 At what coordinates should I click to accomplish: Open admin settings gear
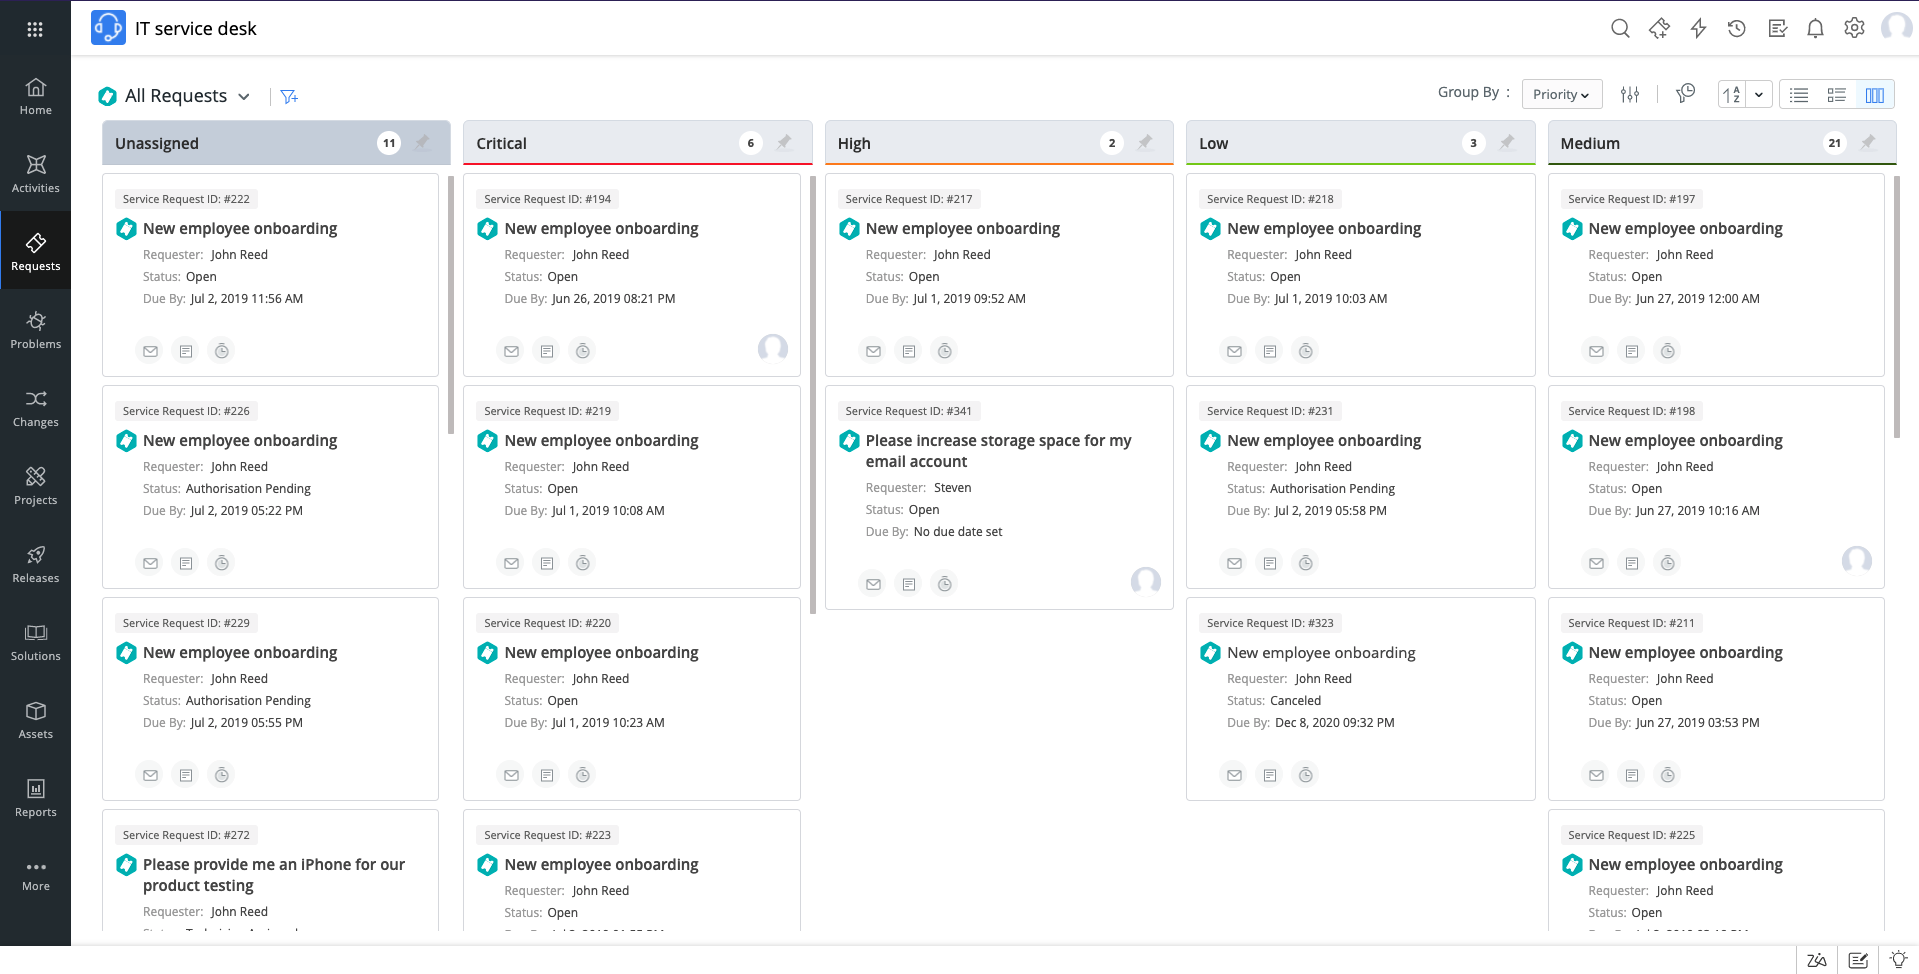tap(1854, 28)
